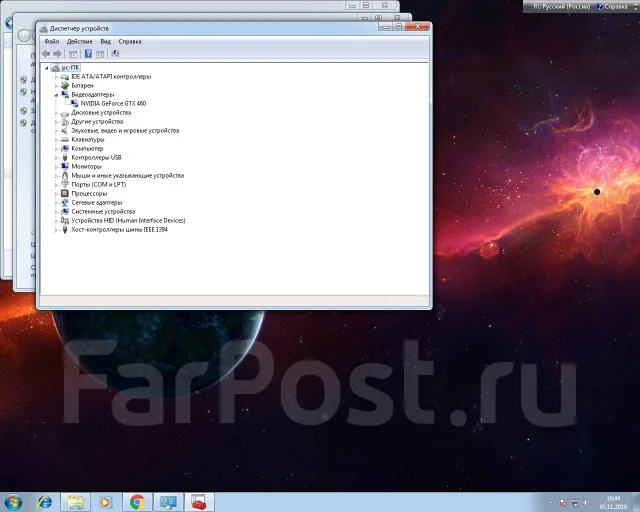Click the Show desktop strip on the taskbar
640x512 pixels.
[637, 502]
